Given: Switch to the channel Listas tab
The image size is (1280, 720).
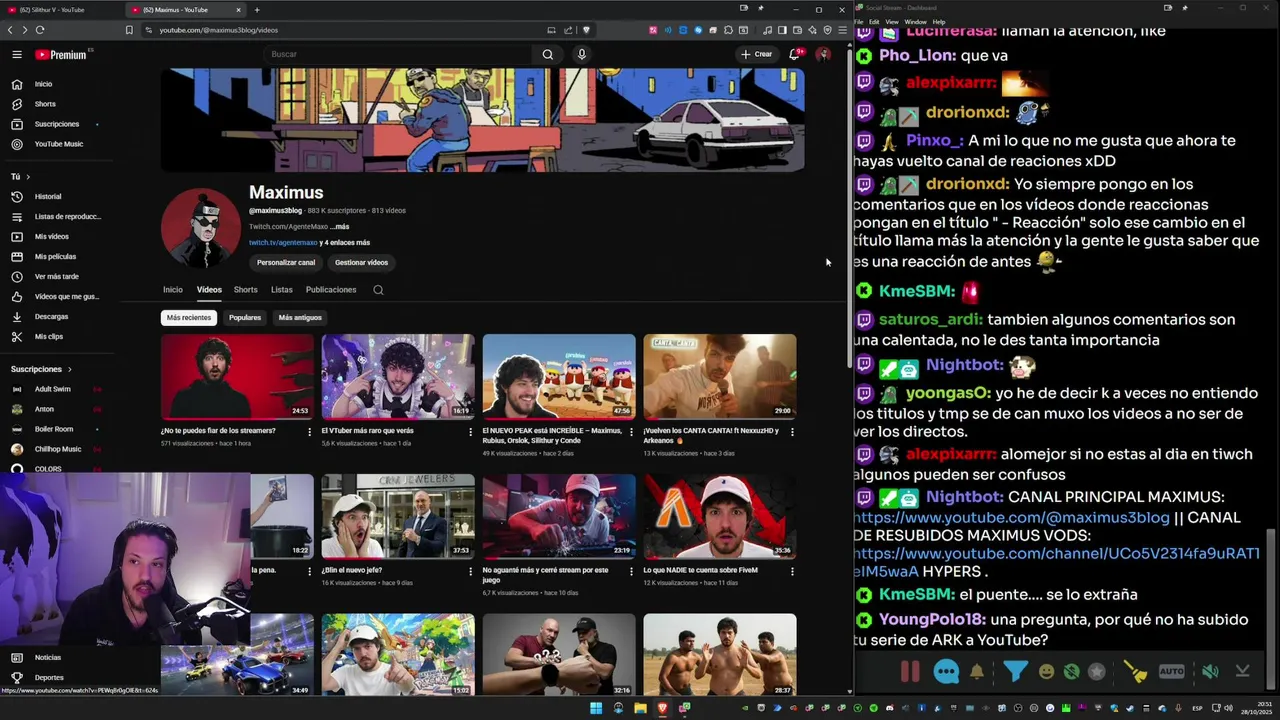Looking at the screenshot, I should (x=282, y=290).
